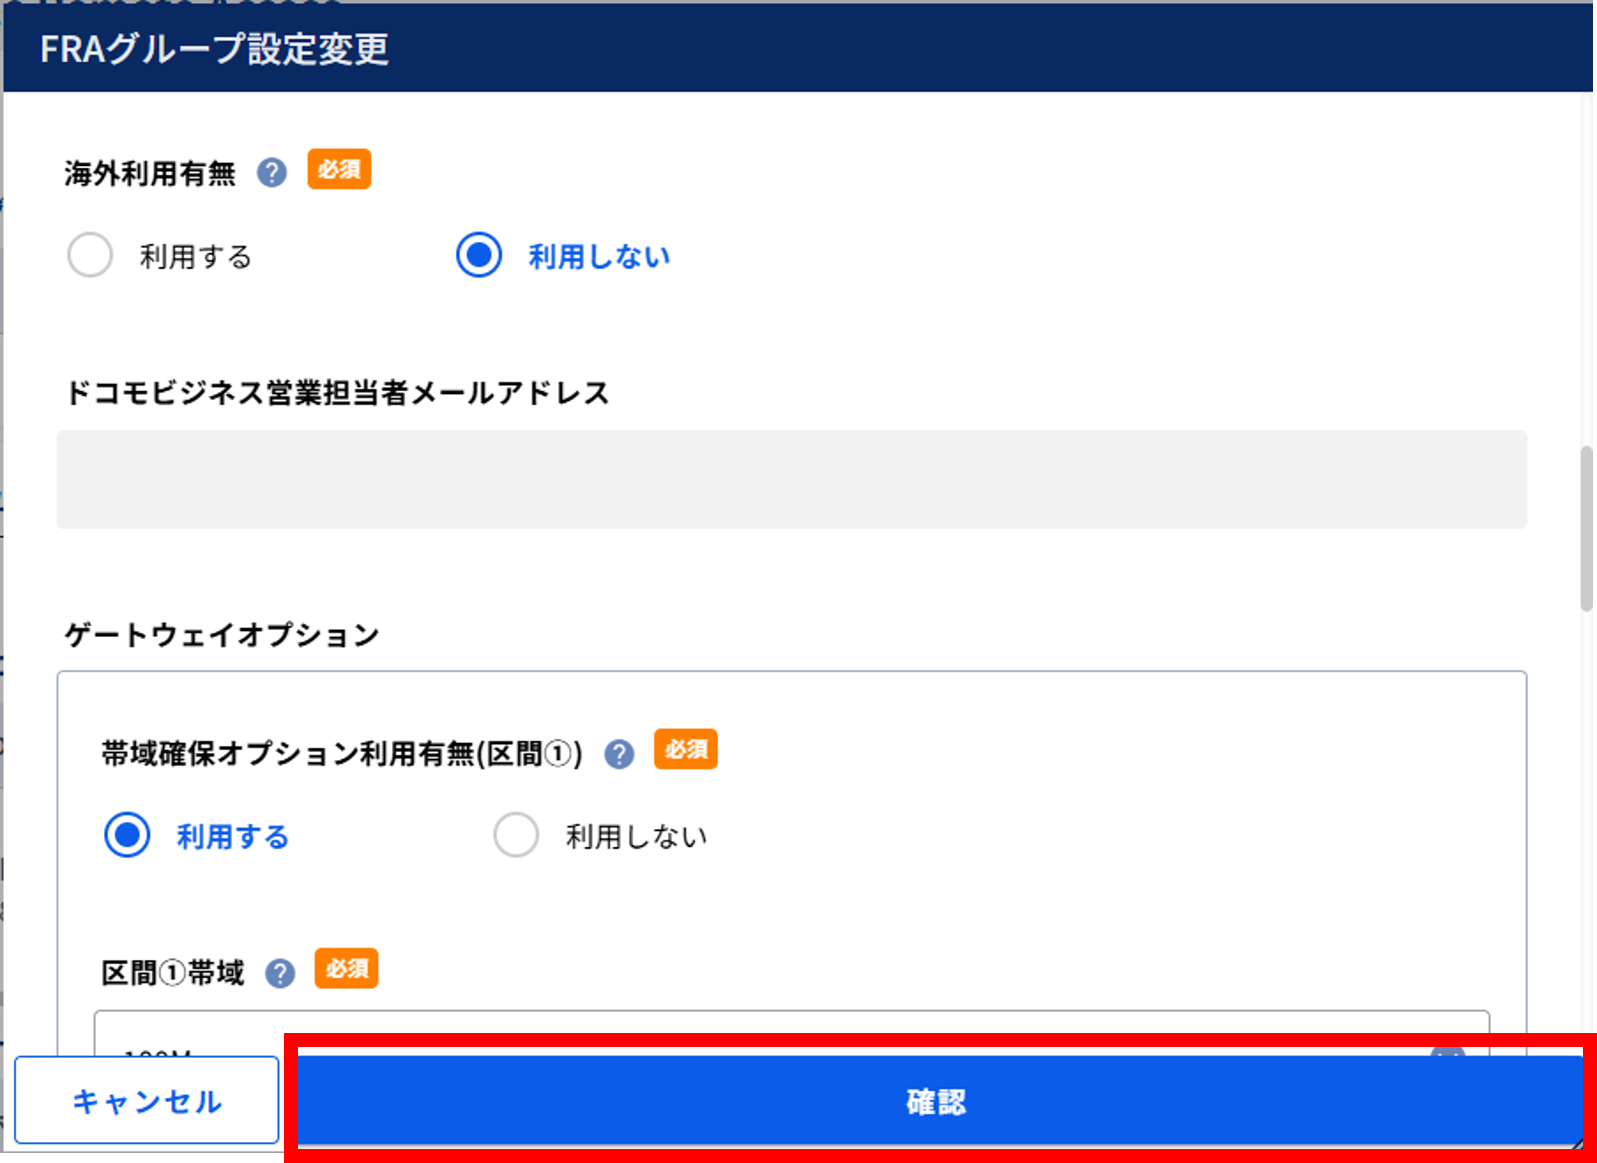Choose 利用しない for 帯域確保オプション
The width and height of the screenshot is (1597, 1163).
516,835
